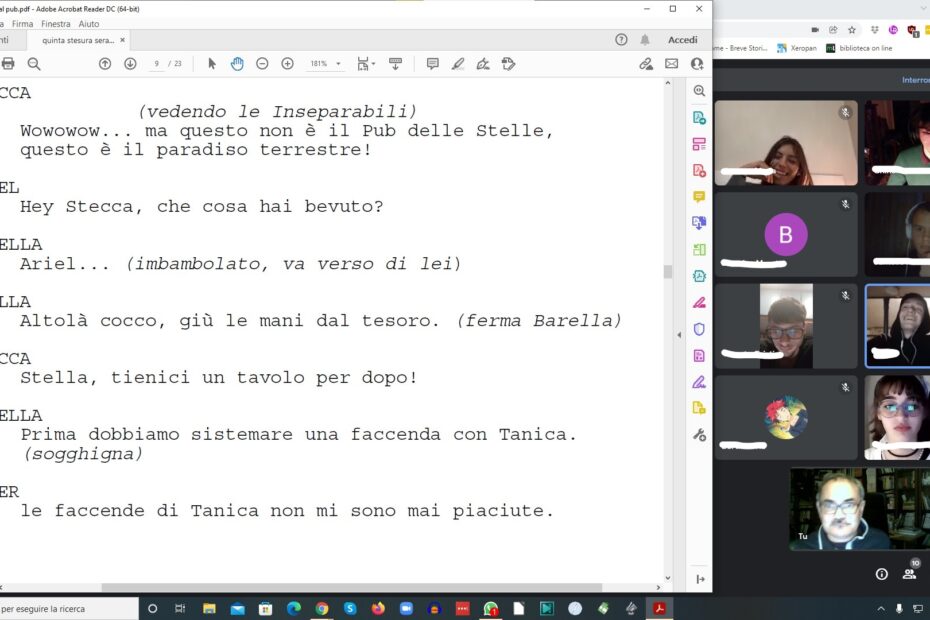The width and height of the screenshot is (930, 620).
Task: Zoom in with the plus circle icon
Action: pos(287,64)
